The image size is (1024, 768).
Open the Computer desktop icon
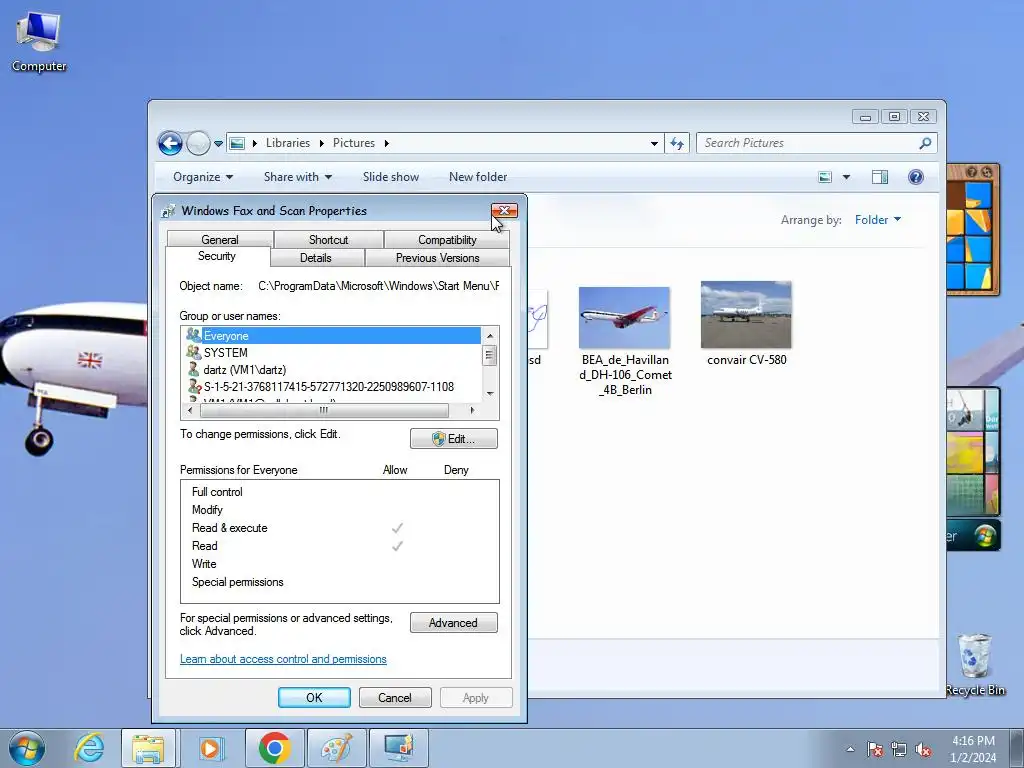pos(39,42)
